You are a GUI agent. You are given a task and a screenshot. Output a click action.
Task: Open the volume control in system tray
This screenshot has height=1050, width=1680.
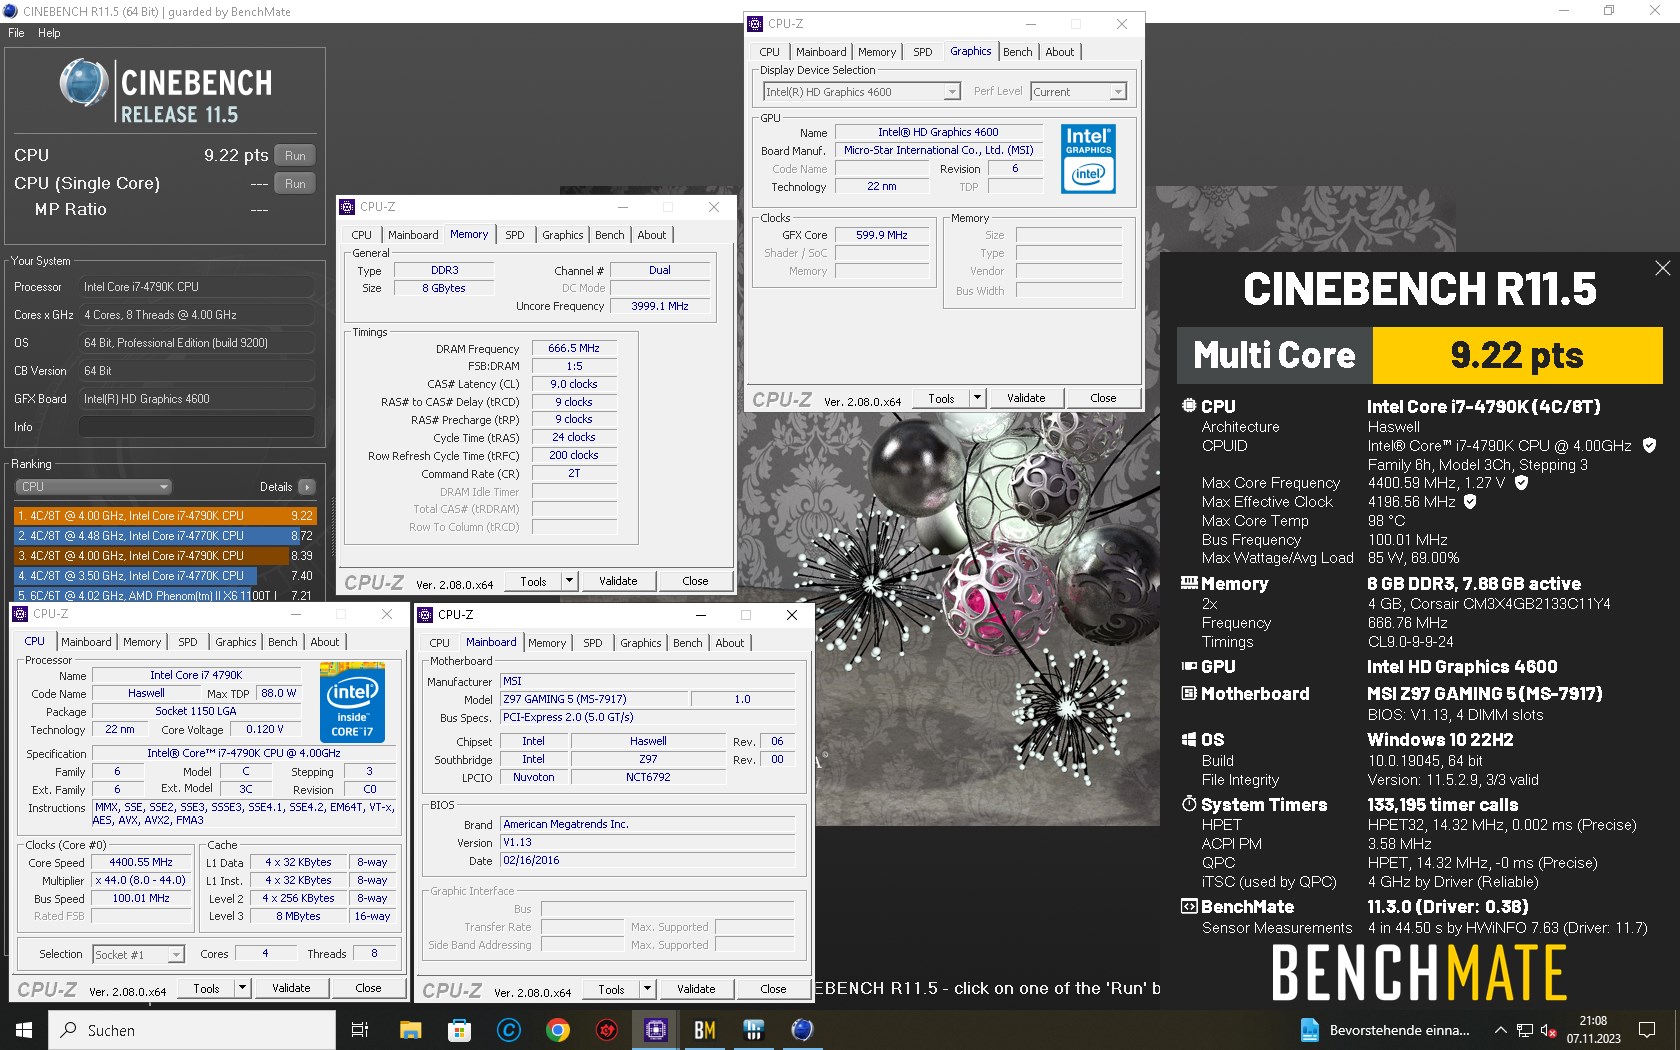1548,1030
